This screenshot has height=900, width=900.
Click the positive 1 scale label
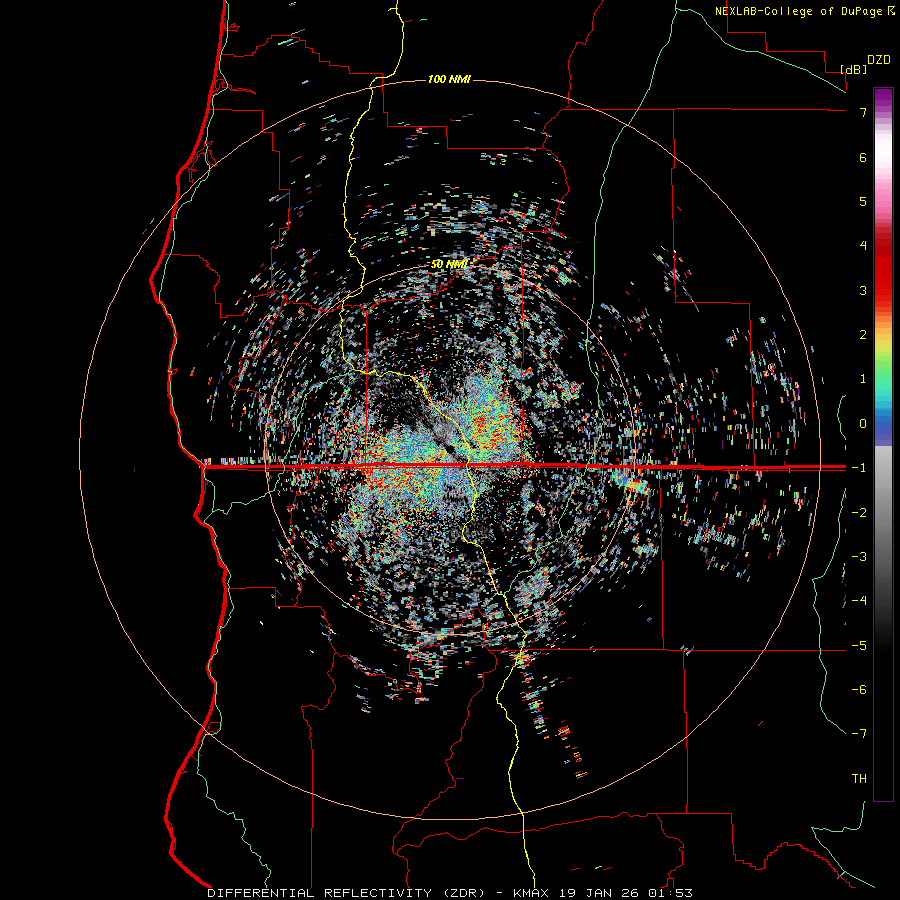tap(863, 379)
